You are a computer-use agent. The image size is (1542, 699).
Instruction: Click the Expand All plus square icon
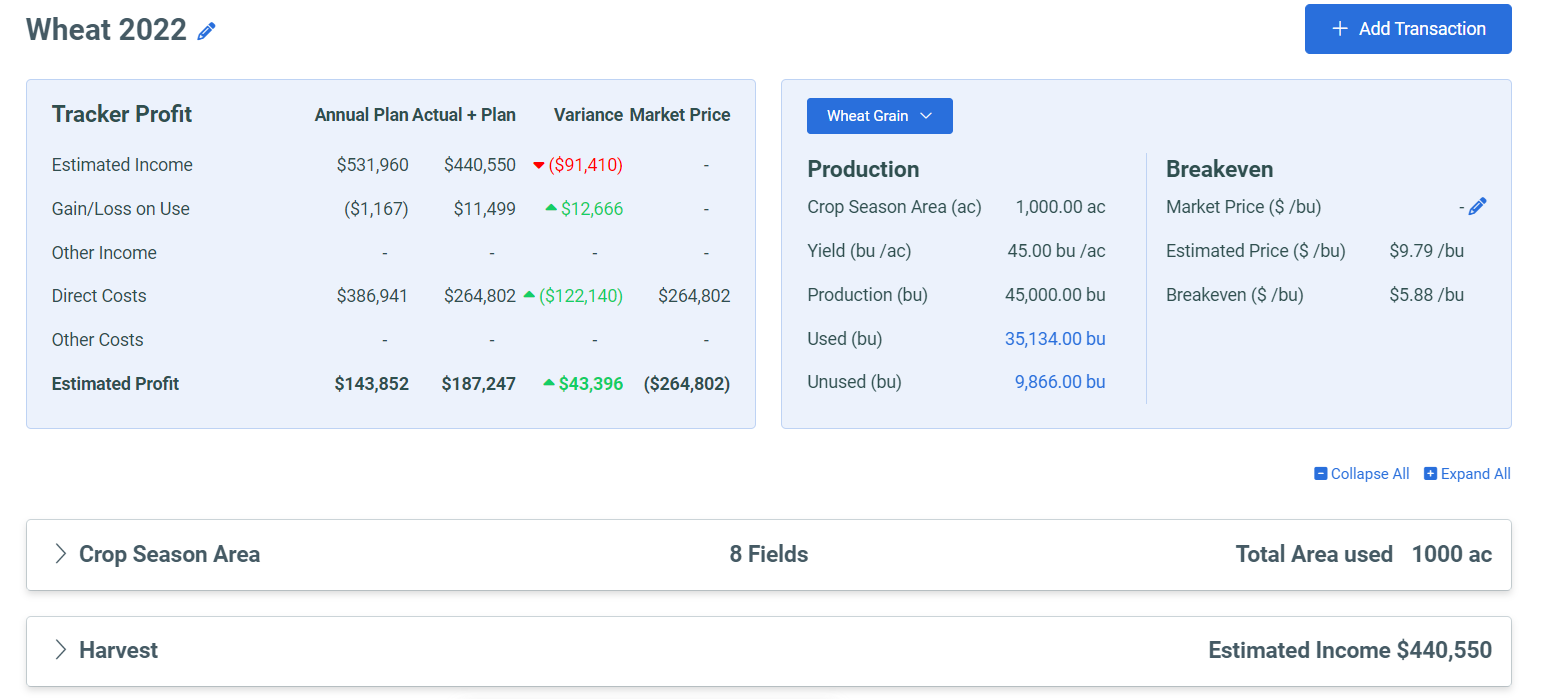click(x=1430, y=473)
